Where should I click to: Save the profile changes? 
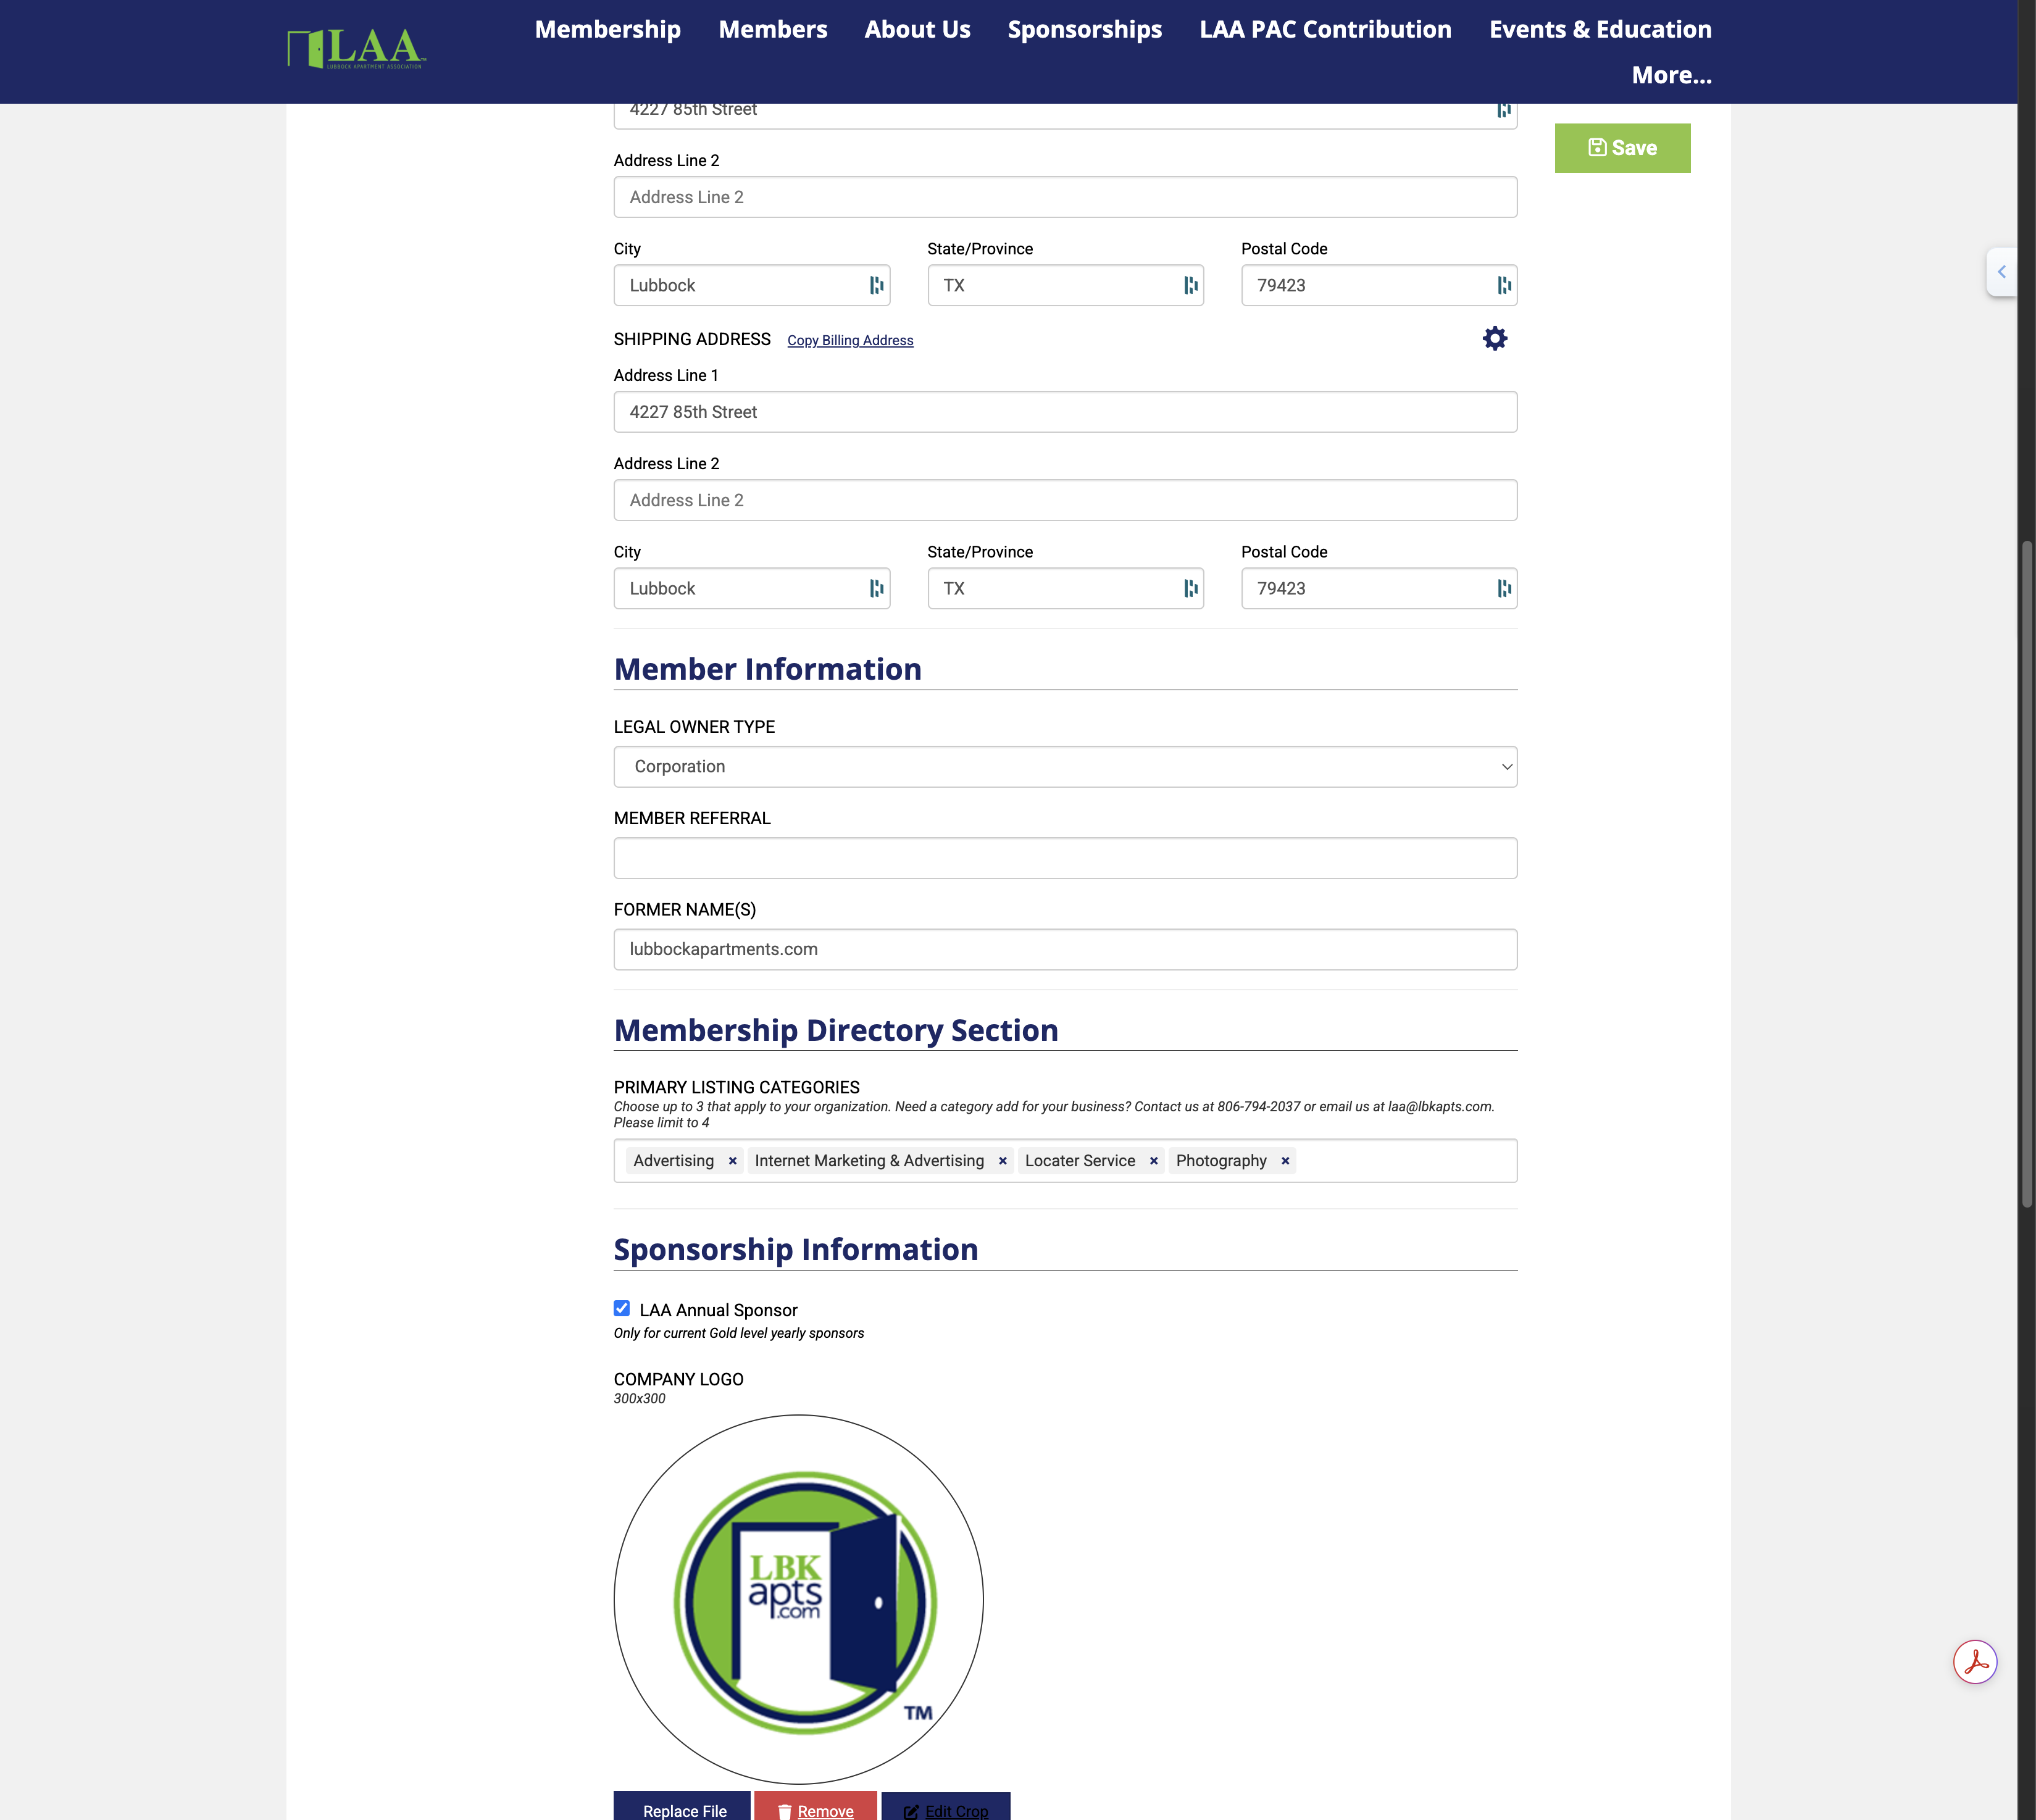[1622, 148]
